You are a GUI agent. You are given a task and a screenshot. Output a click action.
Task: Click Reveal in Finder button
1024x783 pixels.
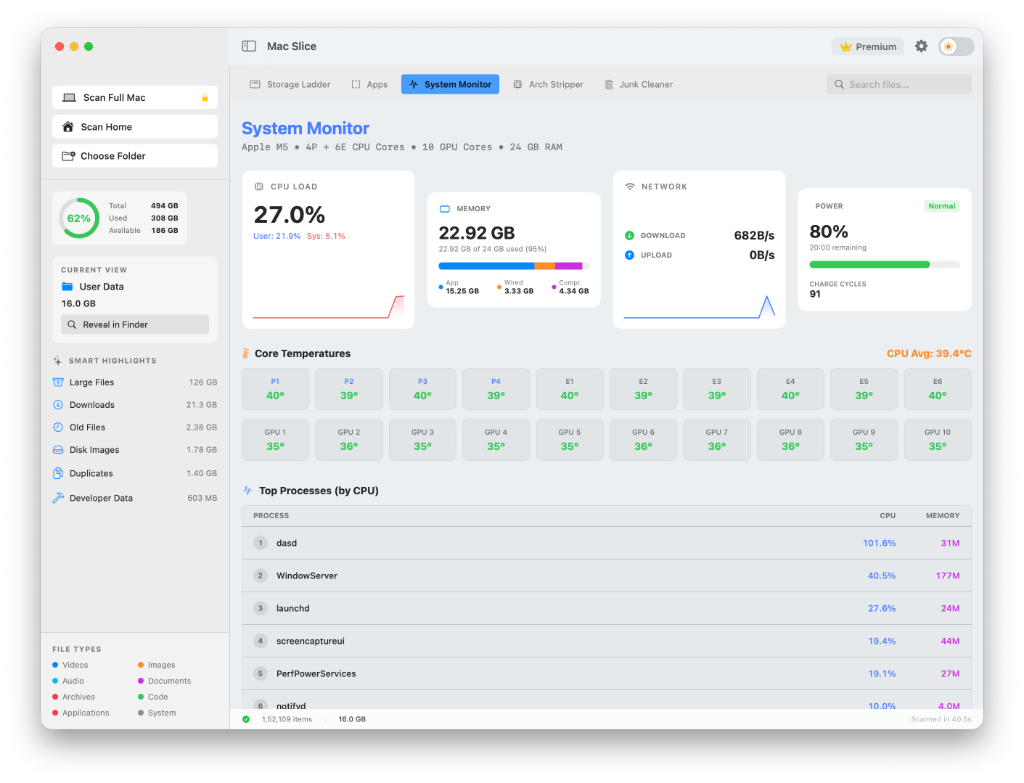pos(135,325)
